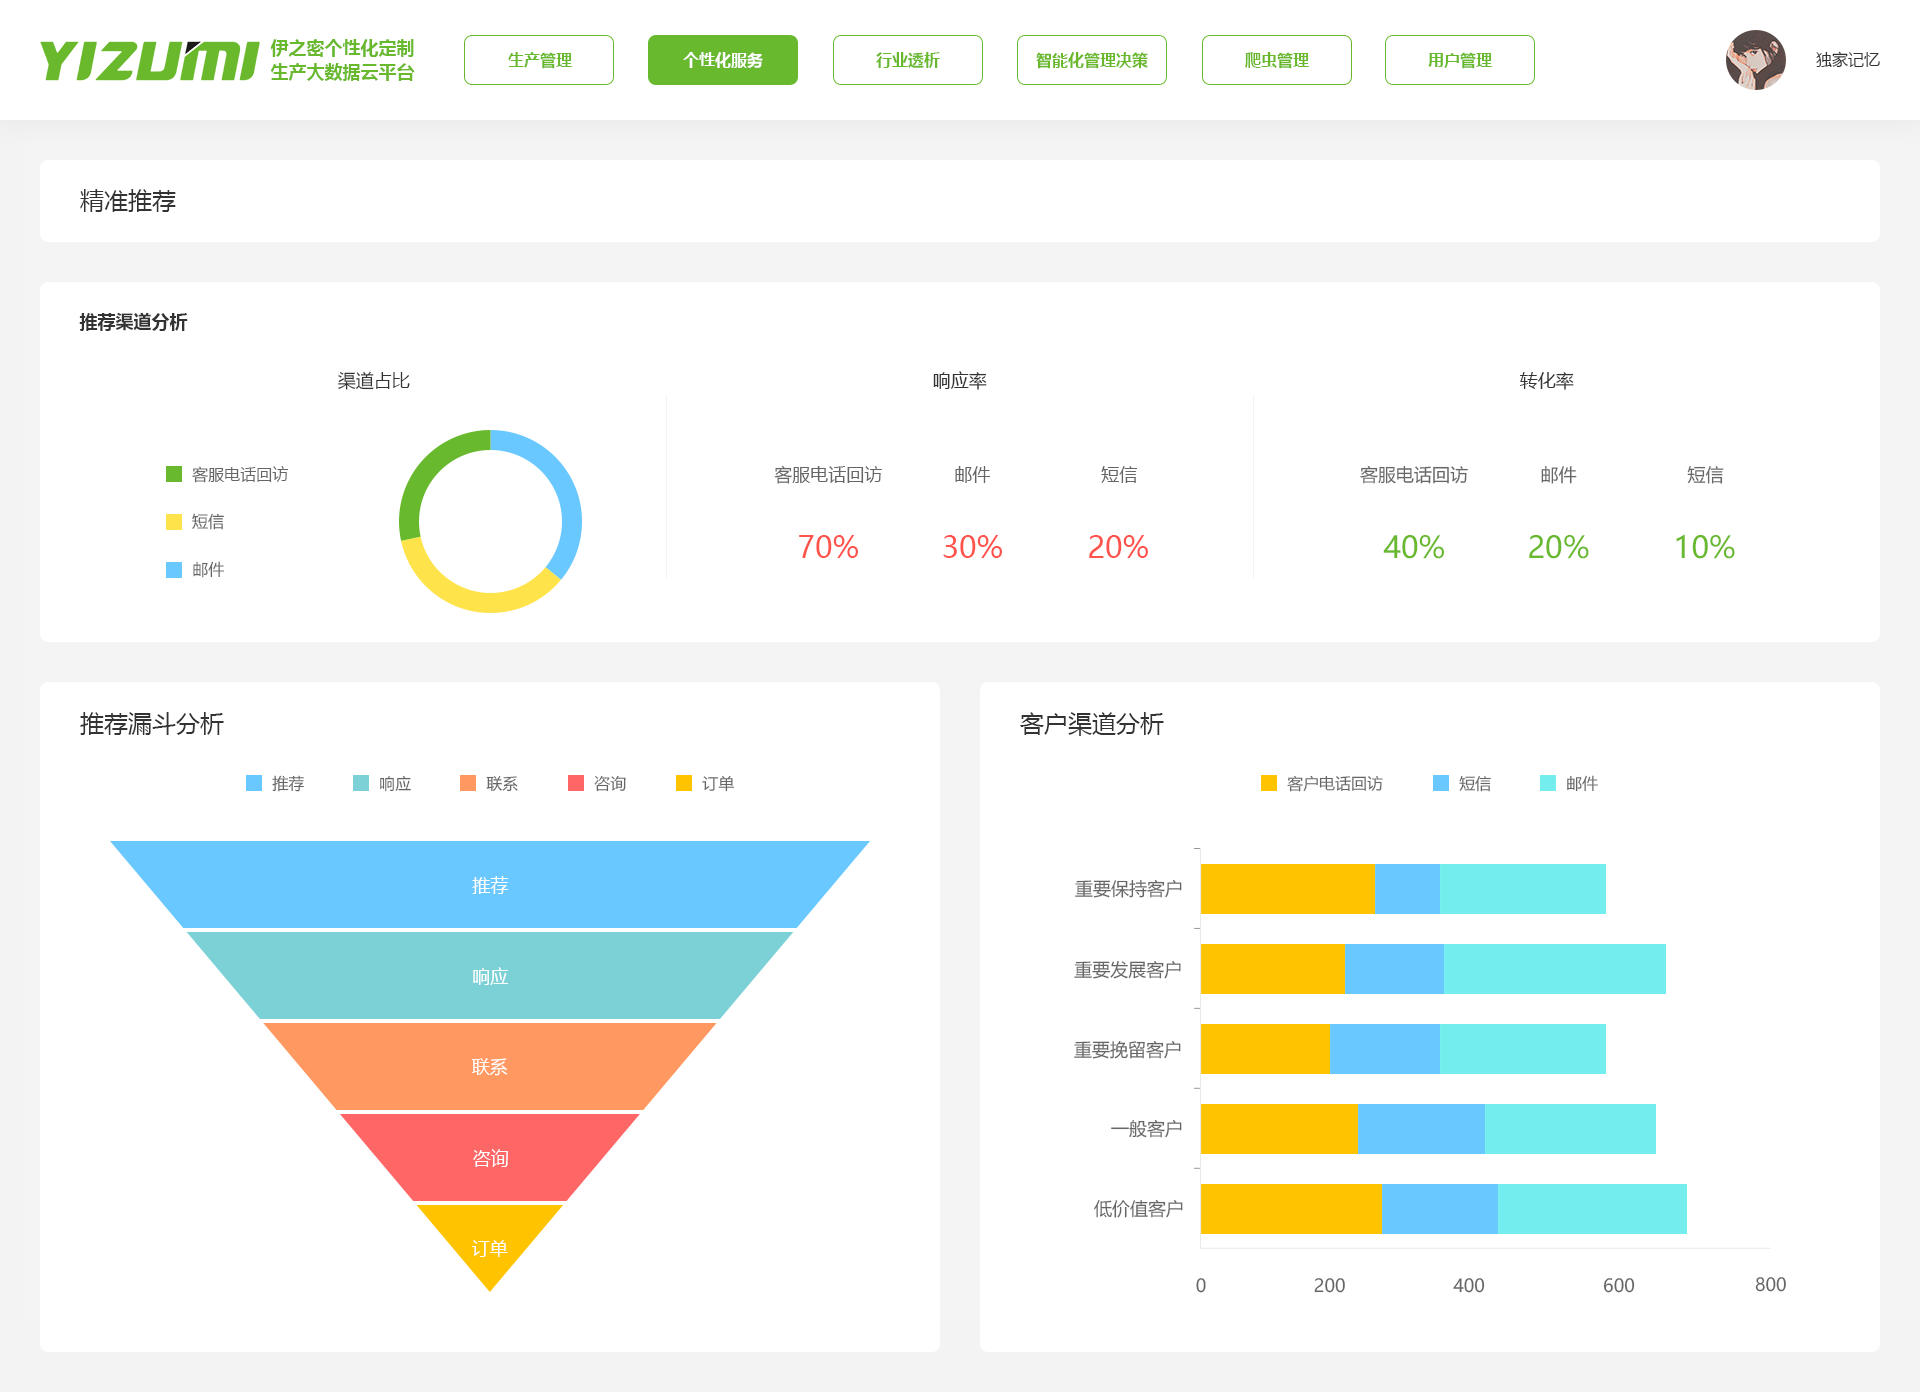
Task: Toggle 客户电话回访 bar legend swatch
Action: (x=1269, y=783)
